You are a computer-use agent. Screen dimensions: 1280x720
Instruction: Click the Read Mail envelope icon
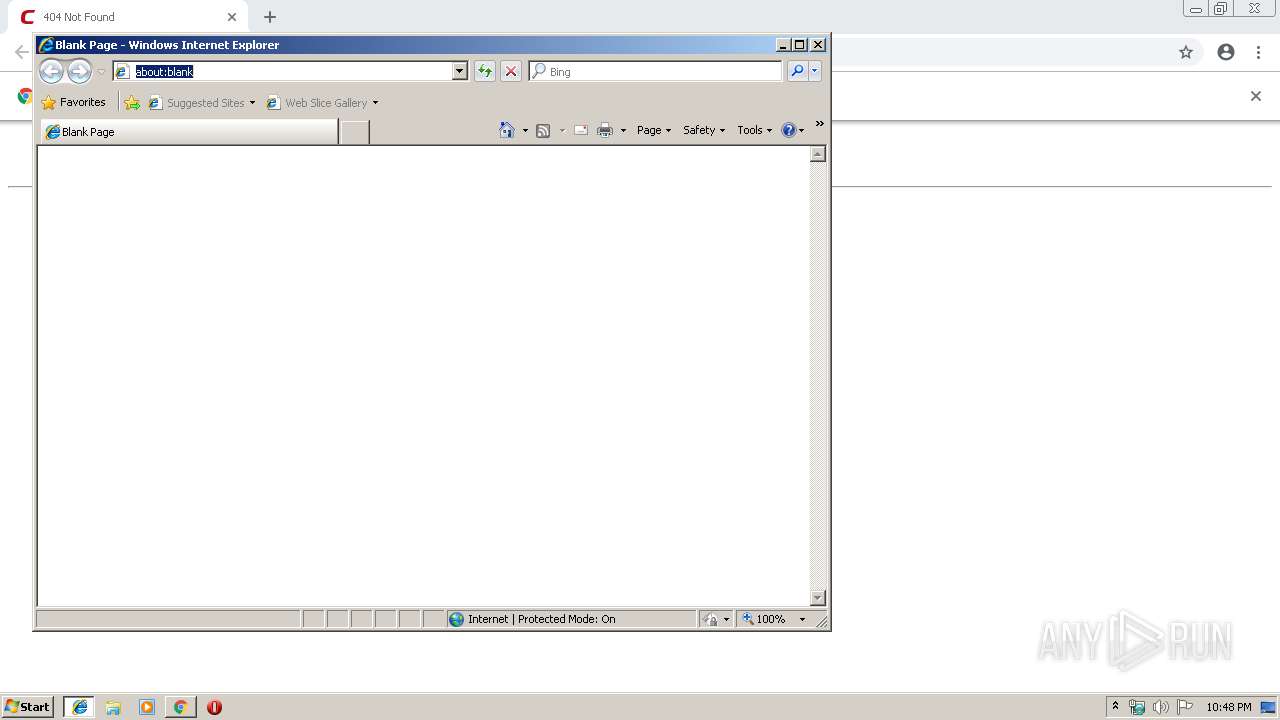point(580,130)
